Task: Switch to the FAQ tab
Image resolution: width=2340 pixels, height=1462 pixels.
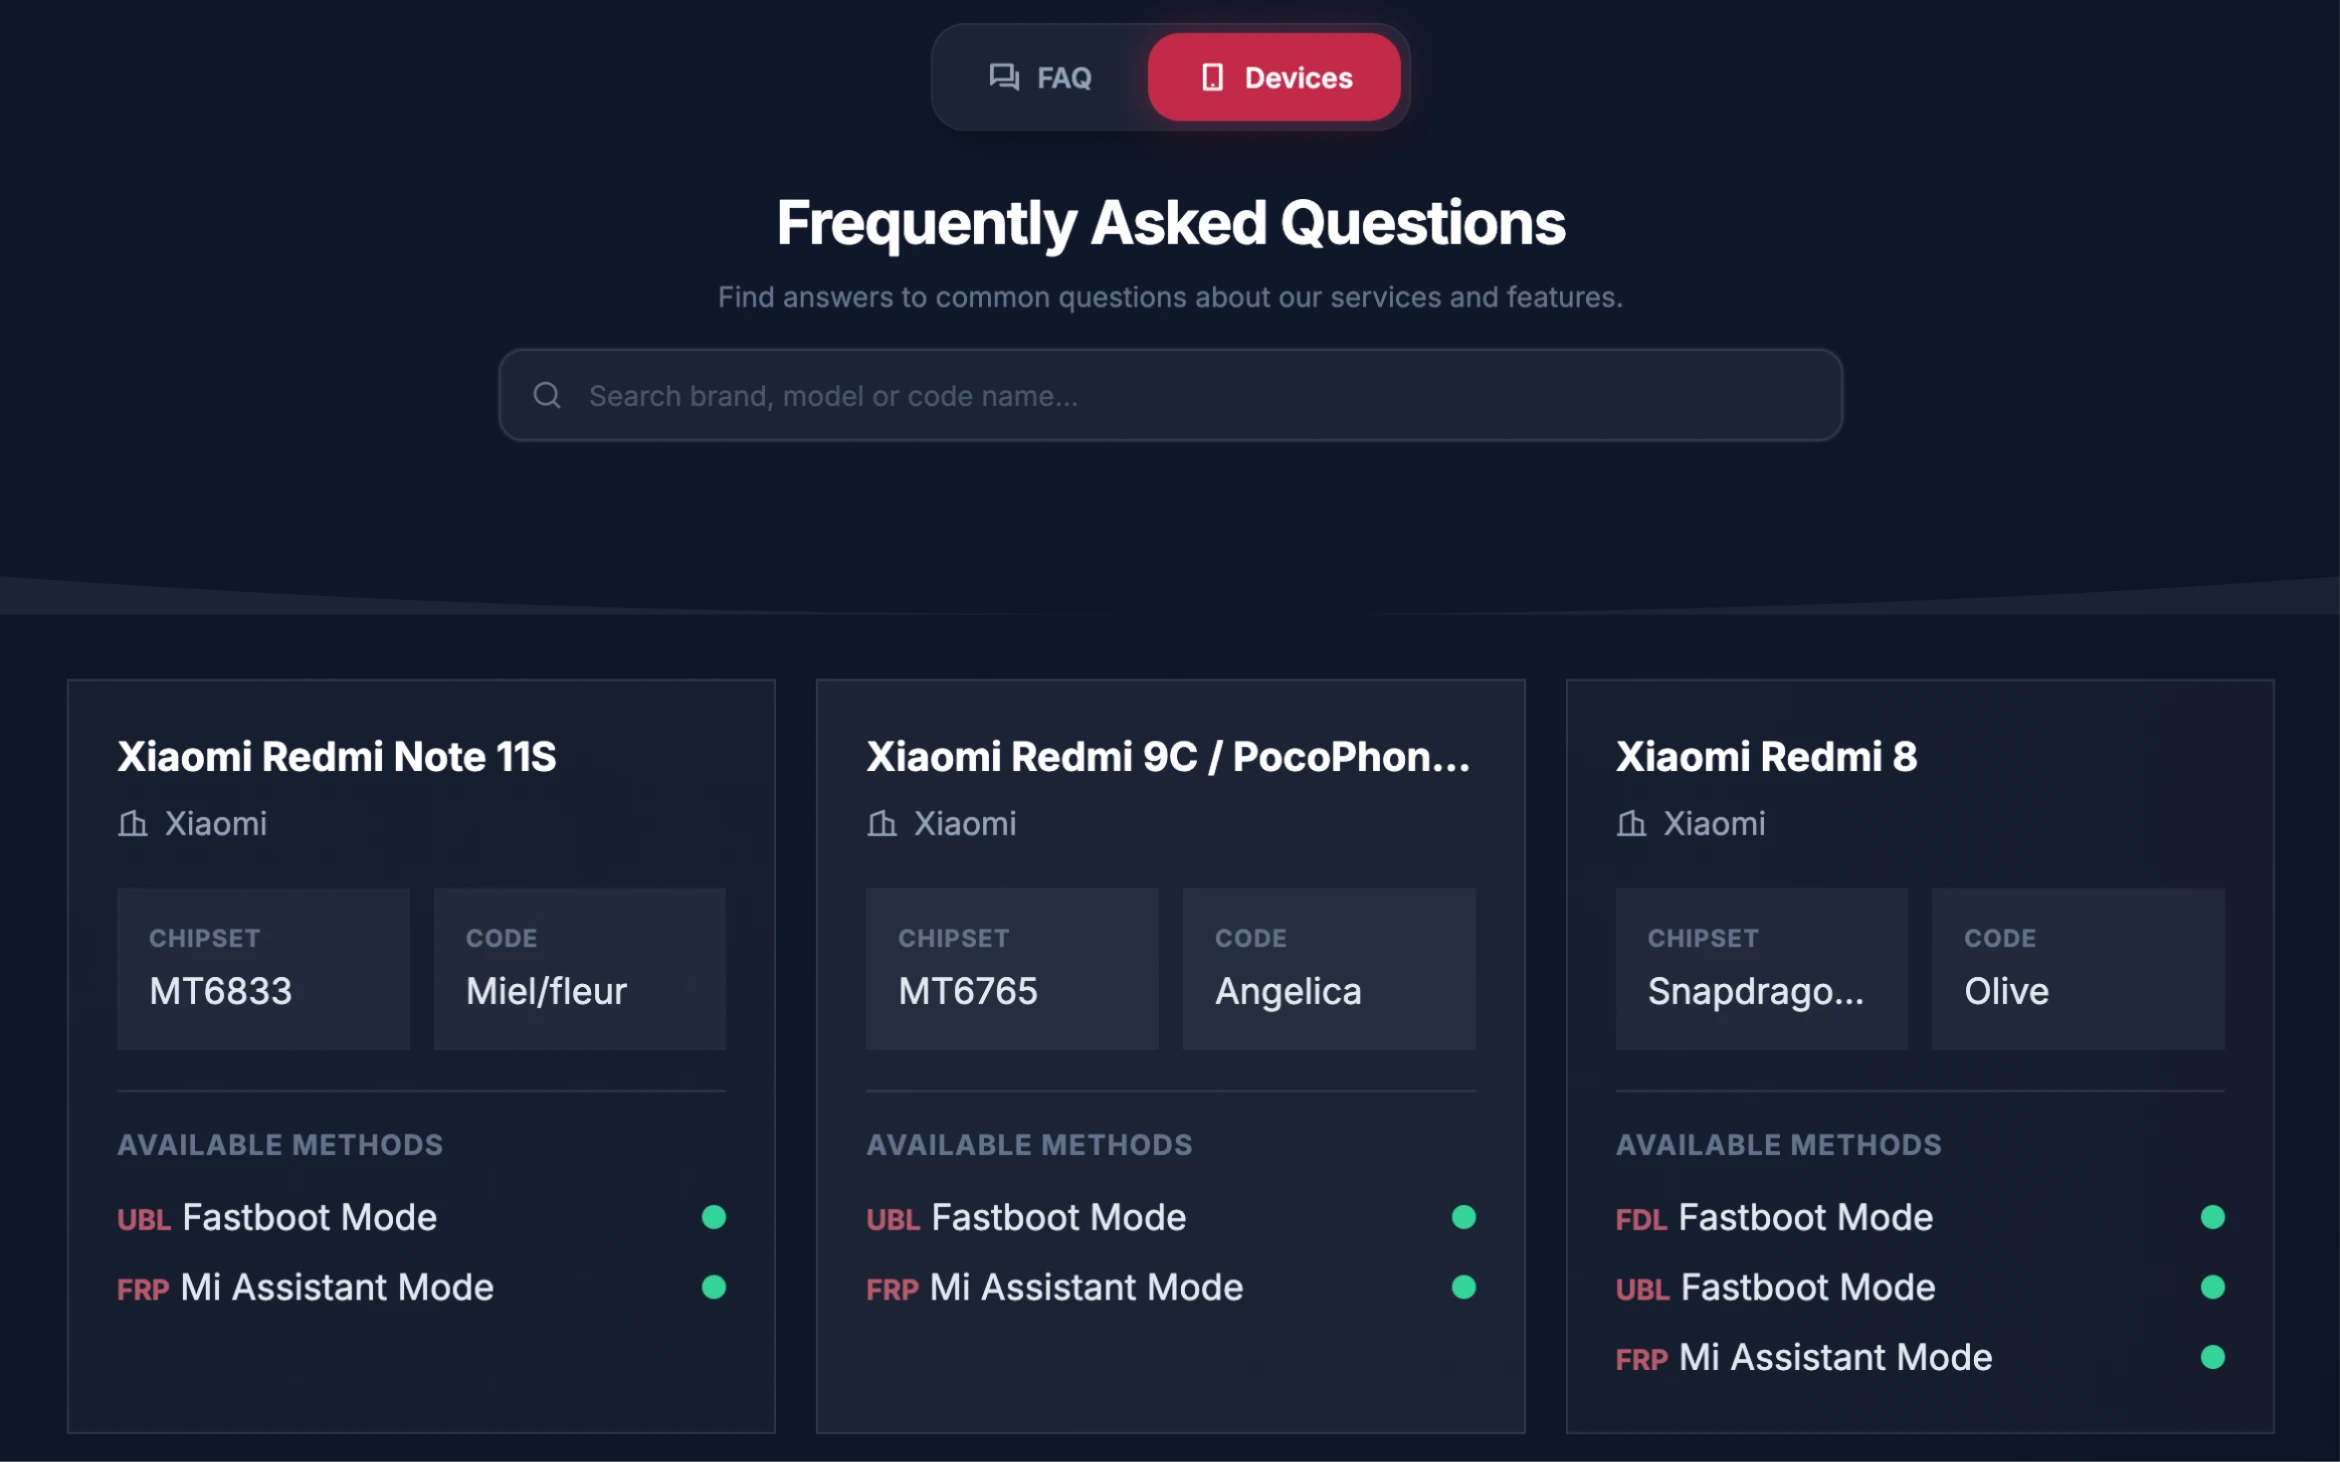Action: [1041, 77]
